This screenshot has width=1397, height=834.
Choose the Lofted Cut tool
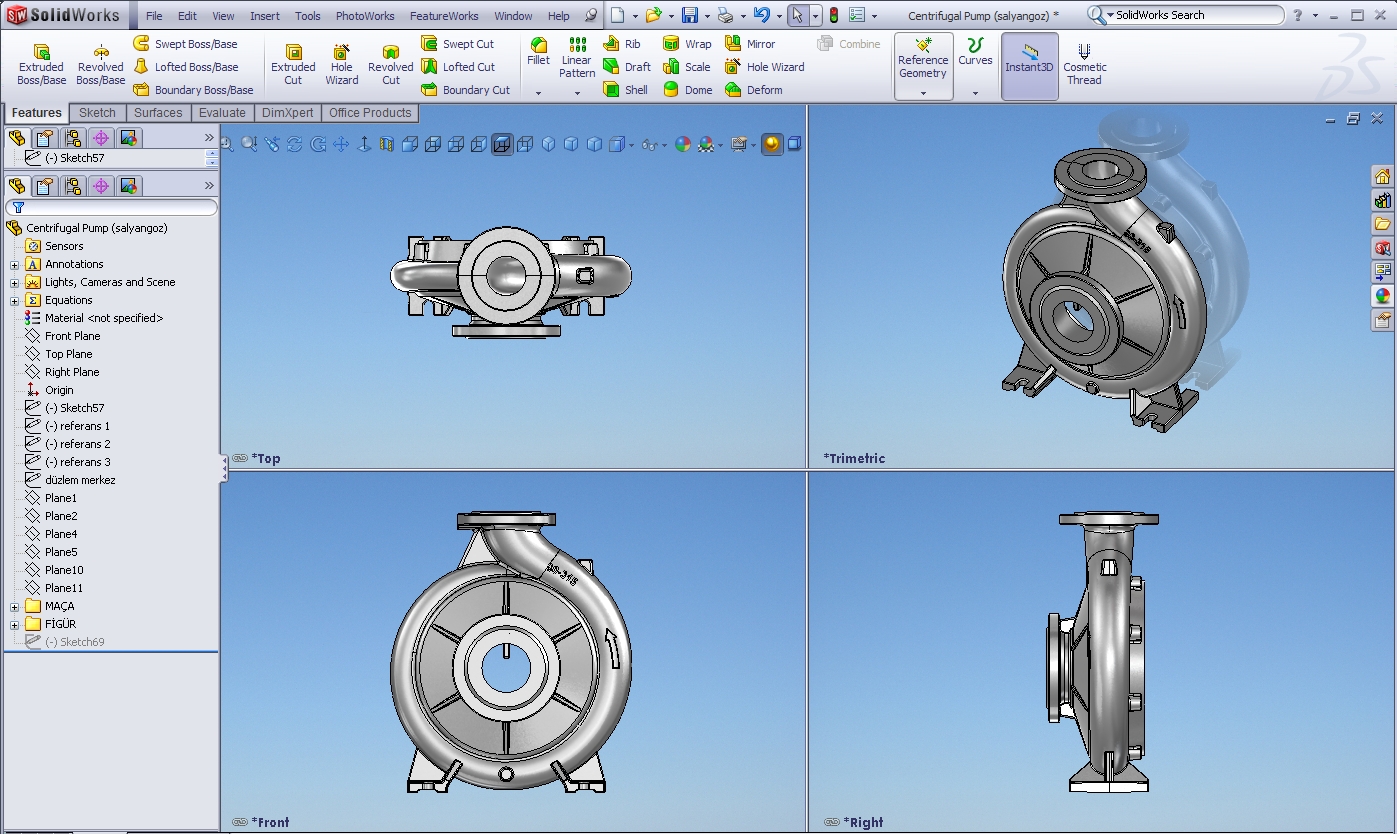point(457,67)
